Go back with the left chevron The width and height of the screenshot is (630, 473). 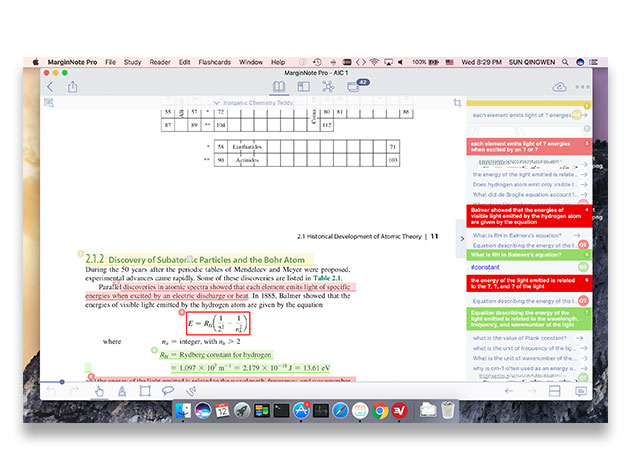50,87
